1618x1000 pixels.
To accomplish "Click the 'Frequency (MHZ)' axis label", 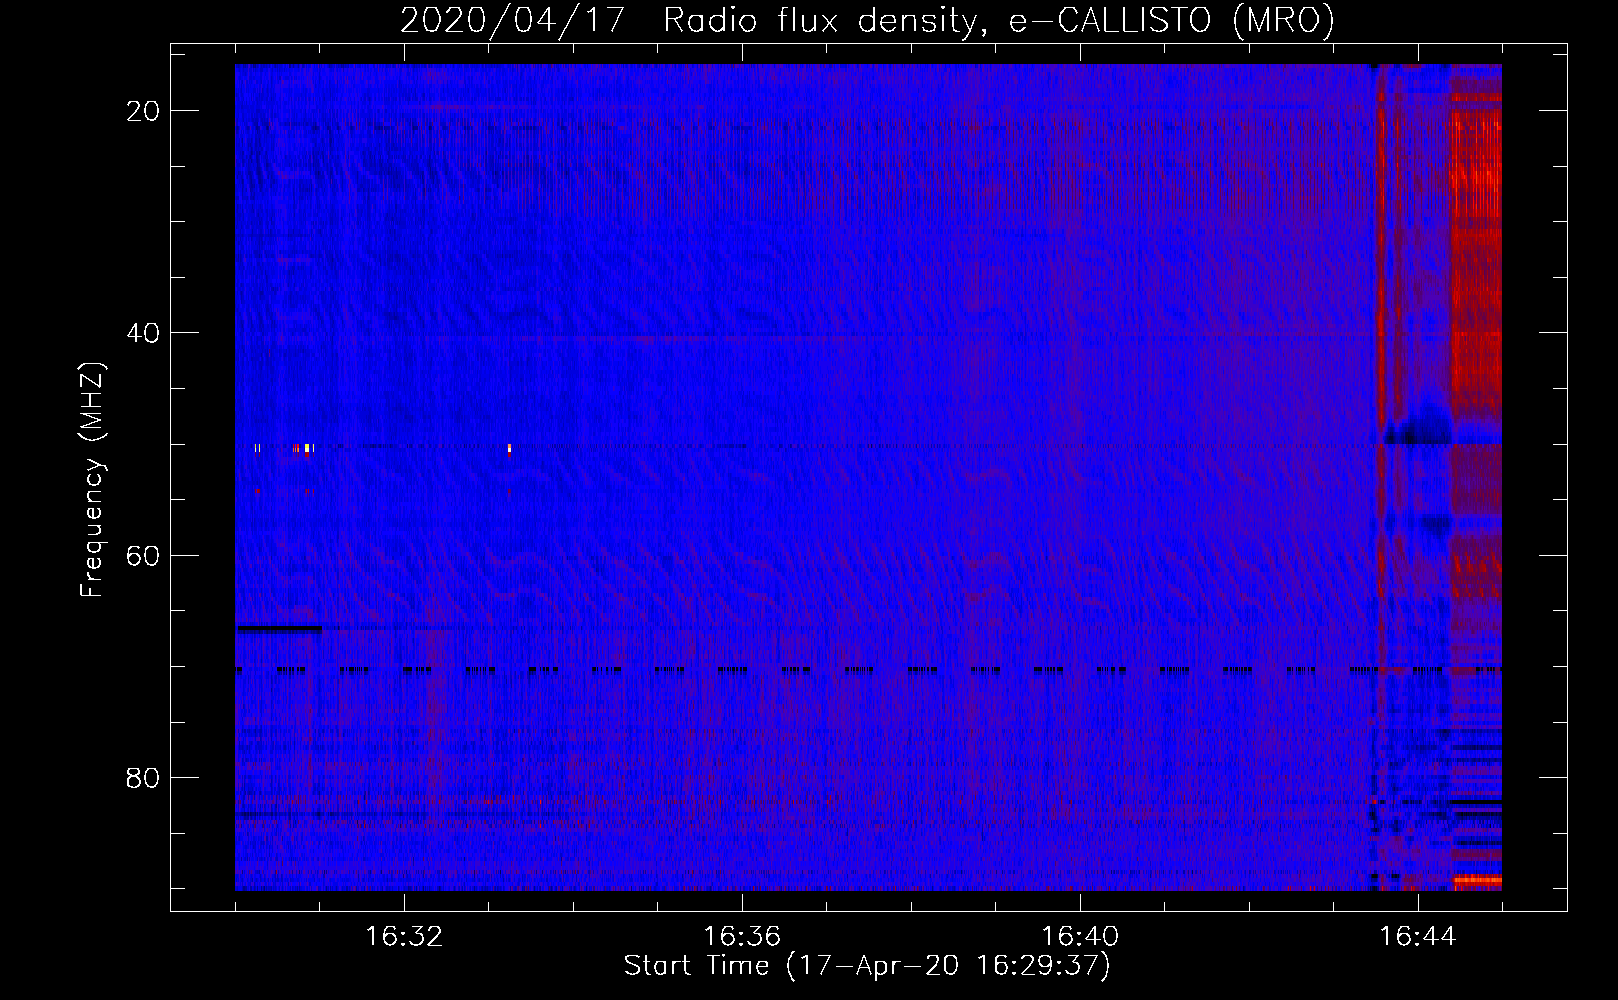I will pyautogui.click(x=92, y=480).
